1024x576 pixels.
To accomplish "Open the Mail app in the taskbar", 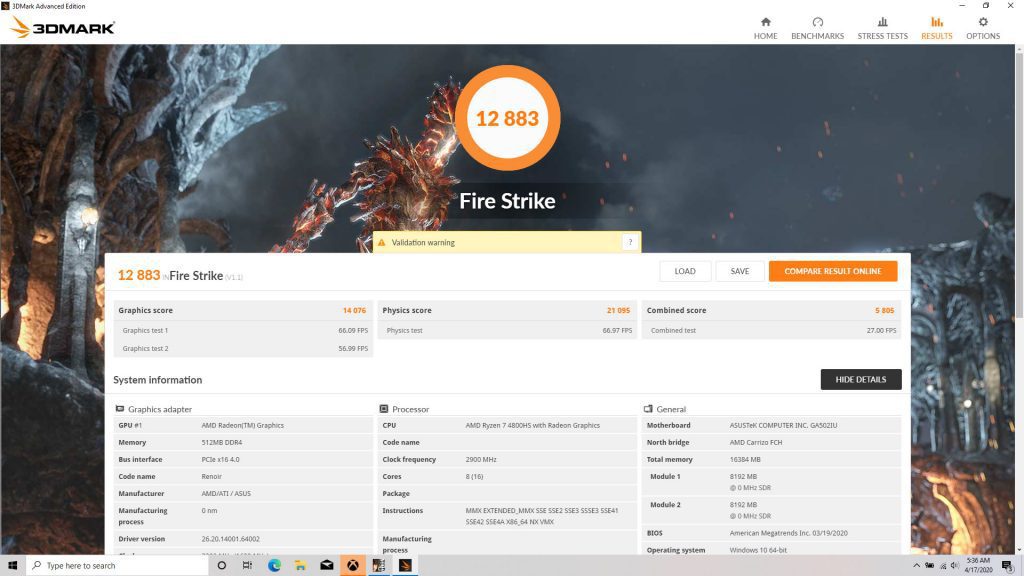I will click(x=326, y=565).
